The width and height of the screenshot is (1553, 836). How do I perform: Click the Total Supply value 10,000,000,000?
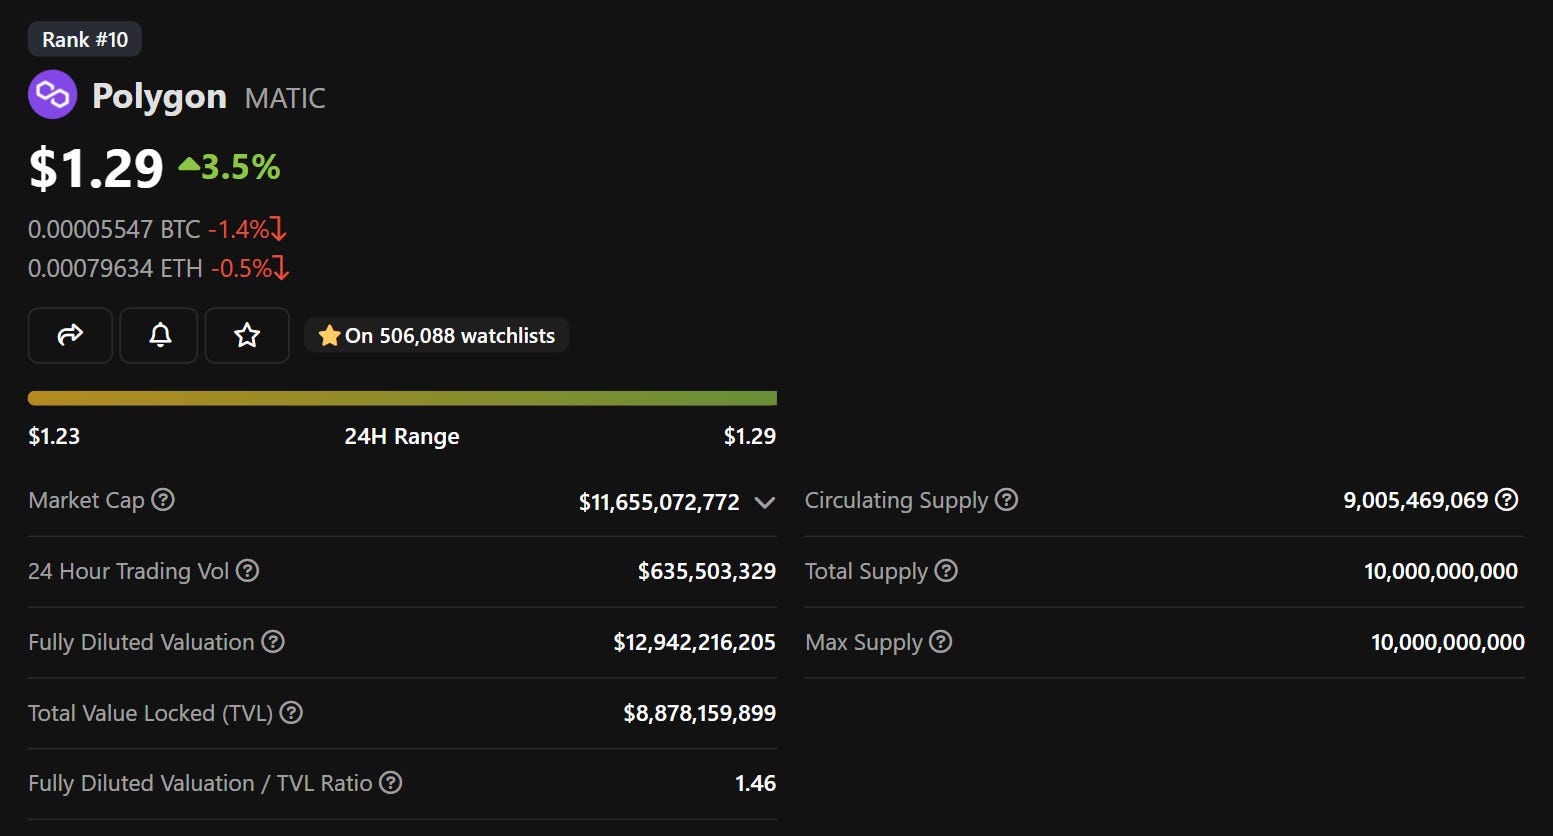click(x=1440, y=571)
